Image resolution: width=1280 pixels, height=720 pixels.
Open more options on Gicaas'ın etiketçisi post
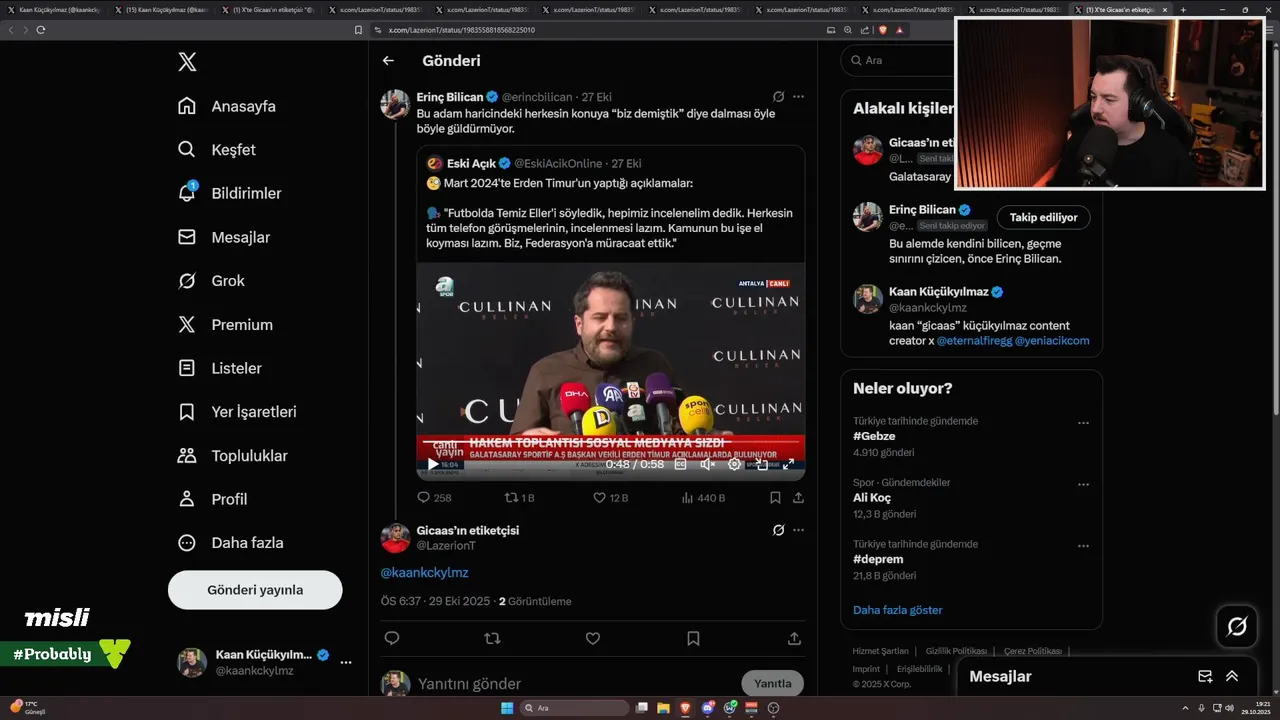798,530
